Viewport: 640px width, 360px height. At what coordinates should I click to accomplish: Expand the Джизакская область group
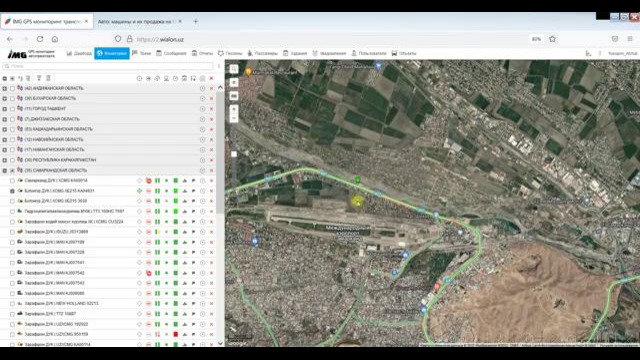4,119
